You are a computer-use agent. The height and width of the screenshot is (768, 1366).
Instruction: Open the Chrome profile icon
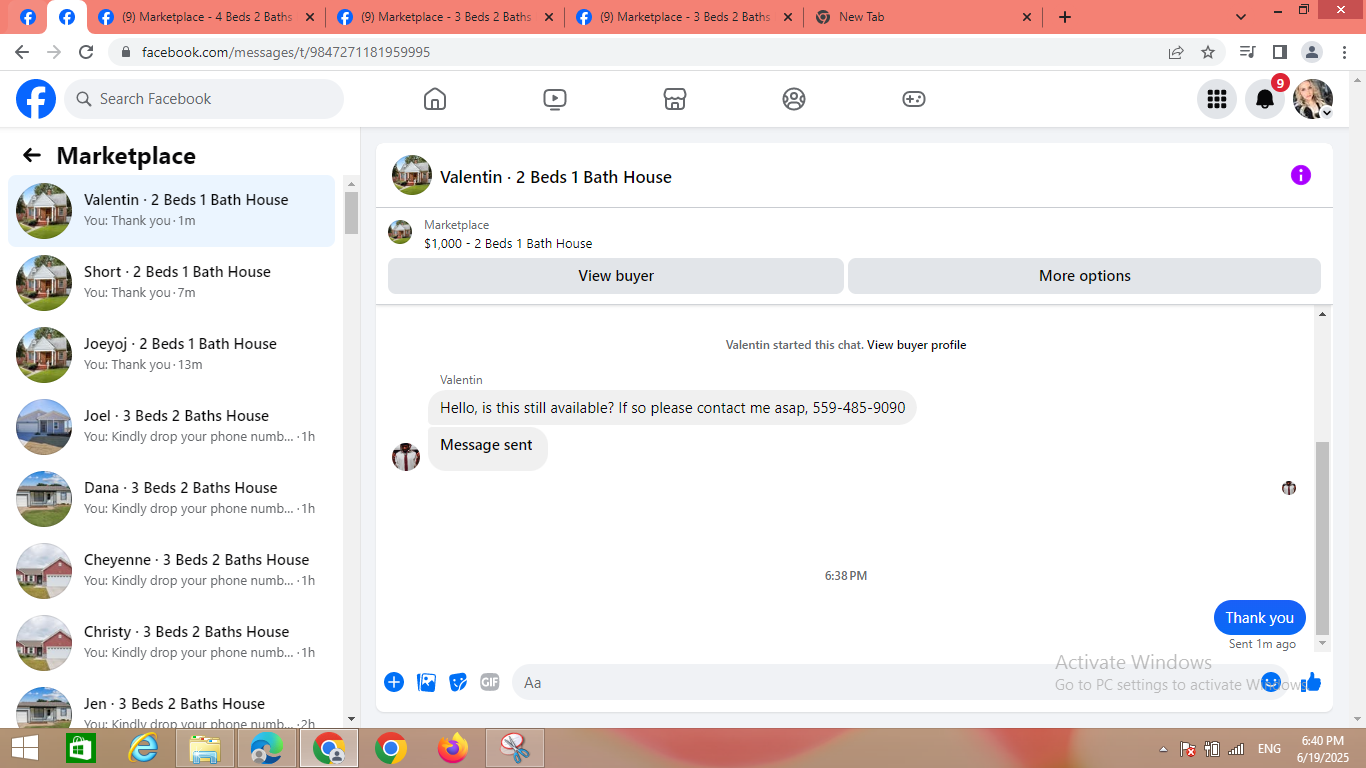(x=1311, y=52)
